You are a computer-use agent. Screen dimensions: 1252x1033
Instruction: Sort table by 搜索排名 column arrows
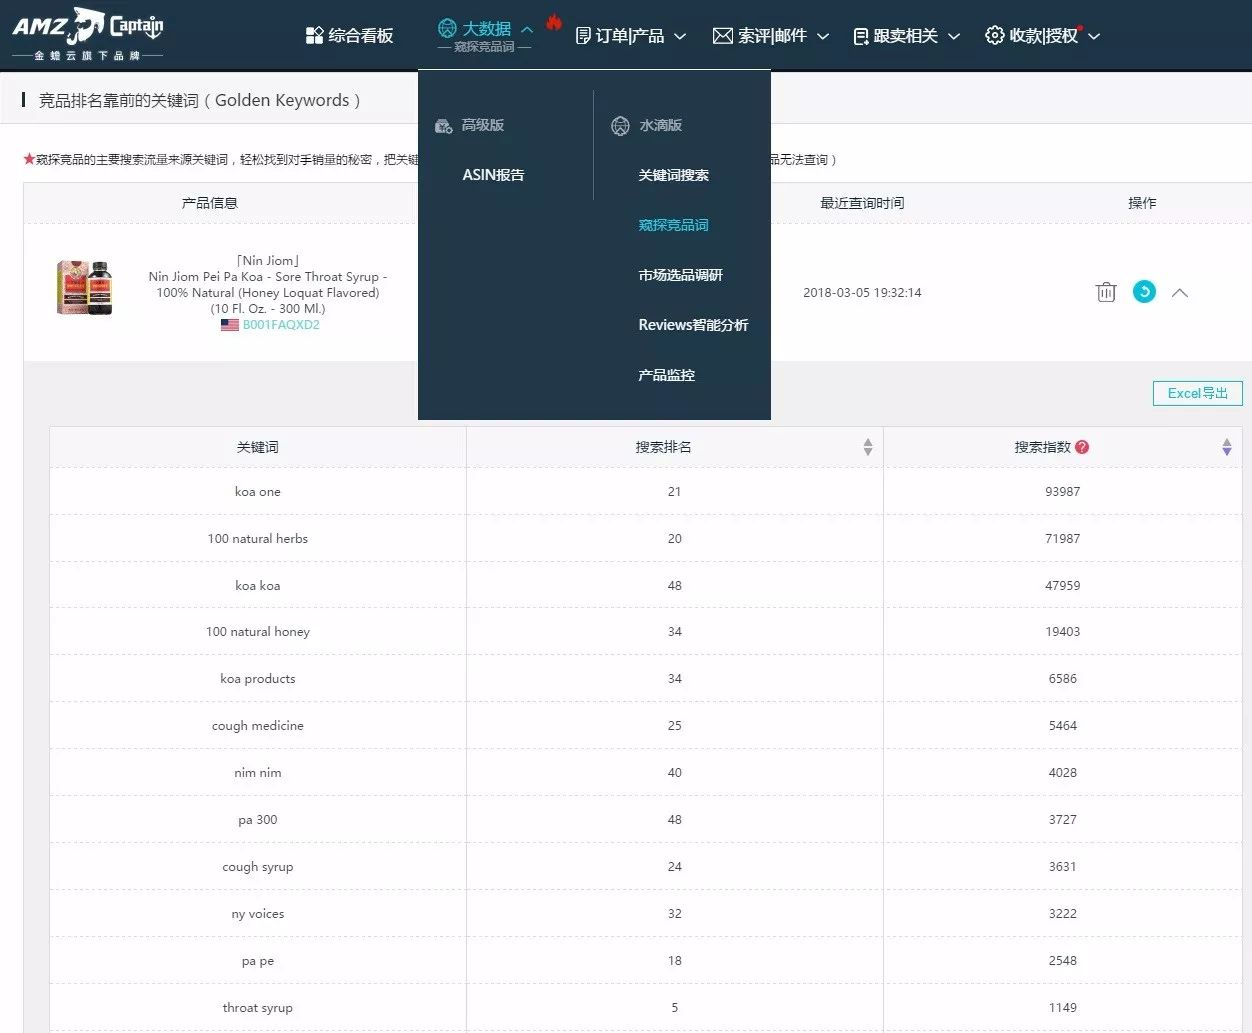click(x=867, y=447)
